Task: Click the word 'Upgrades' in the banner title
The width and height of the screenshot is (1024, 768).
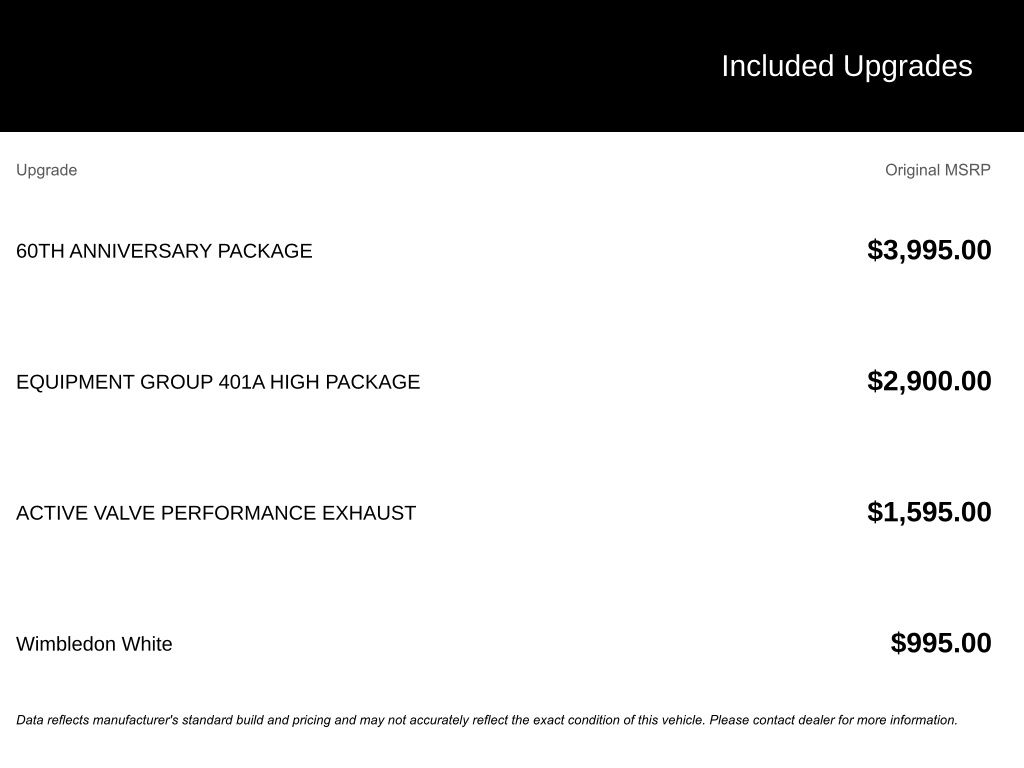Action: point(907,66)
